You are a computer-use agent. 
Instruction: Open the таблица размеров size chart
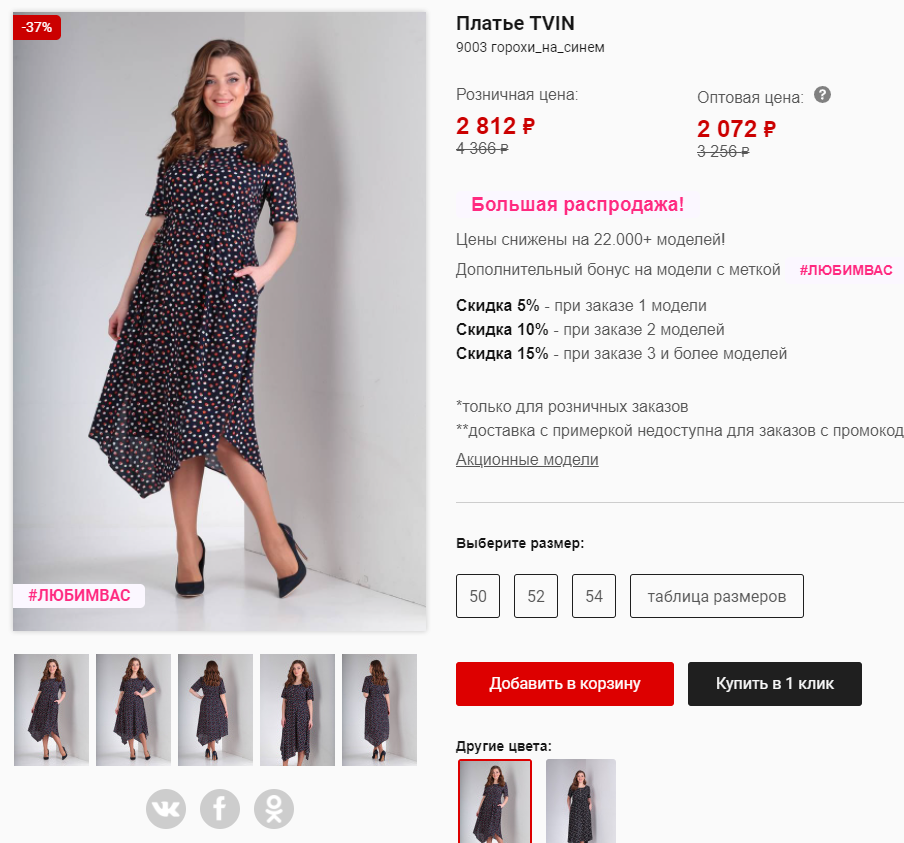pos(717,596)
